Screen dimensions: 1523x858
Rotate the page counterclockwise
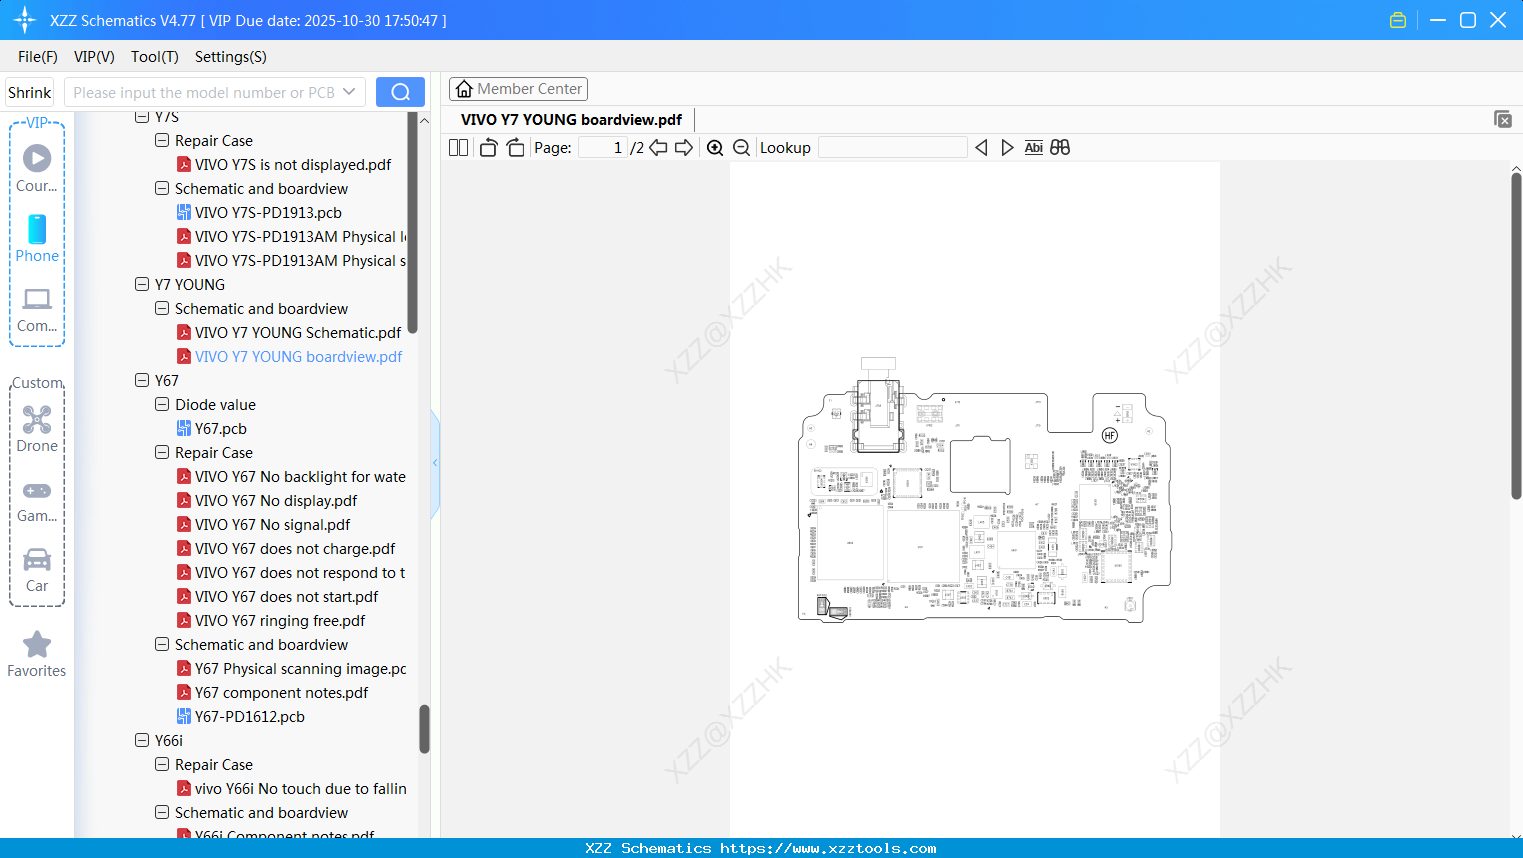click(488, 148)
